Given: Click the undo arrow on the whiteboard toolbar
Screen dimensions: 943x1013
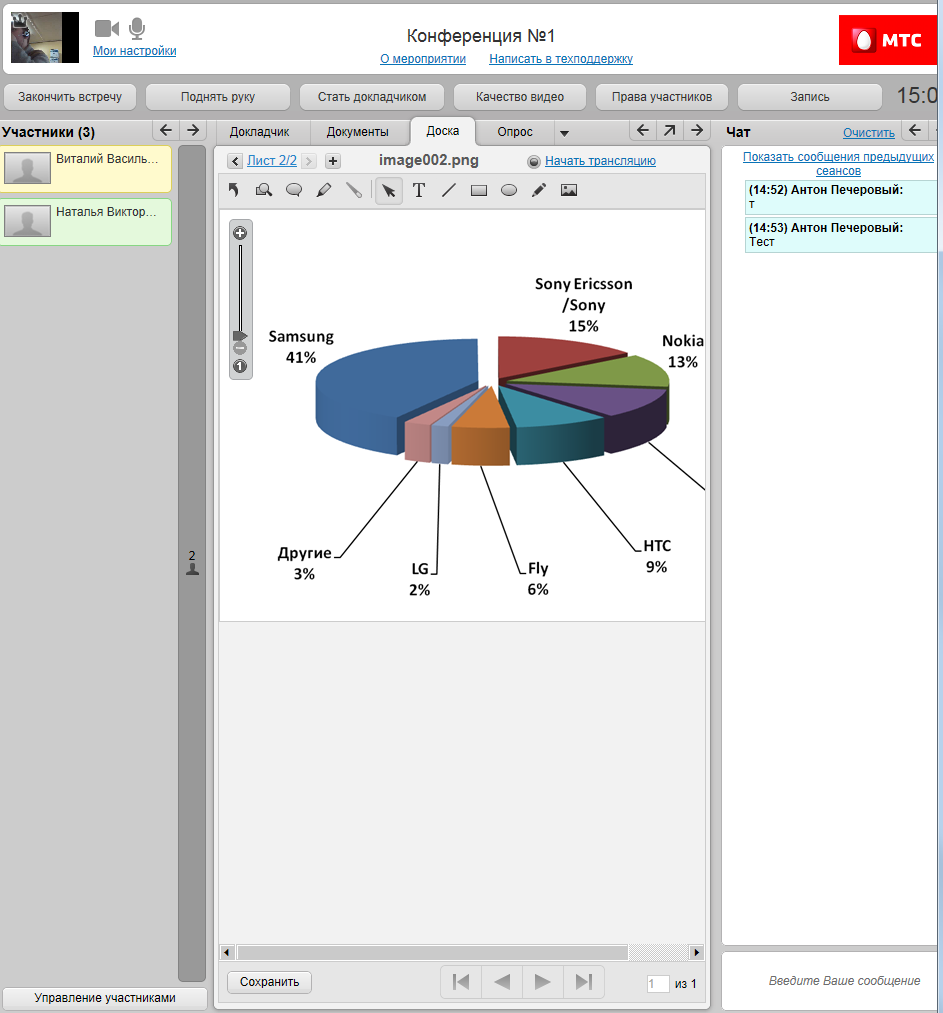Looking at the screenshot, I should [x=234, y=190].
